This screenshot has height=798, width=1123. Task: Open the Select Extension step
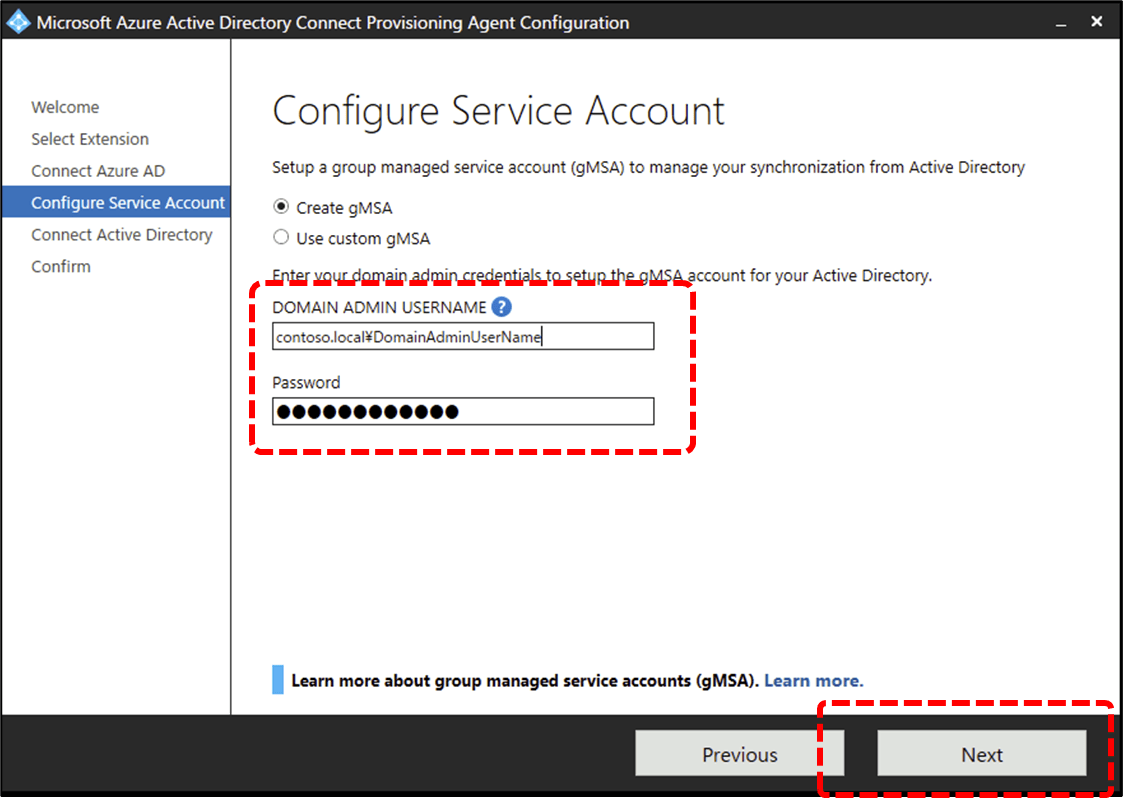[90, 139]
